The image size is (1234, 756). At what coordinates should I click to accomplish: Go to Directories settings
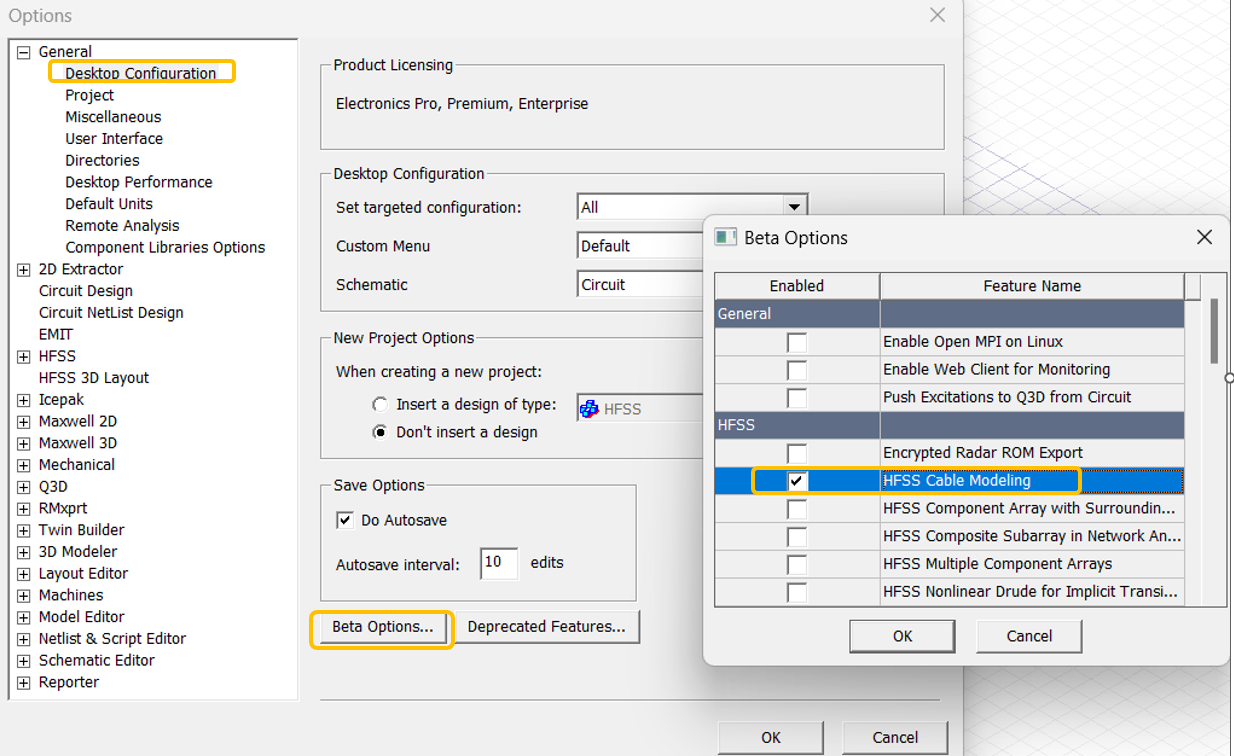[102, 161]
